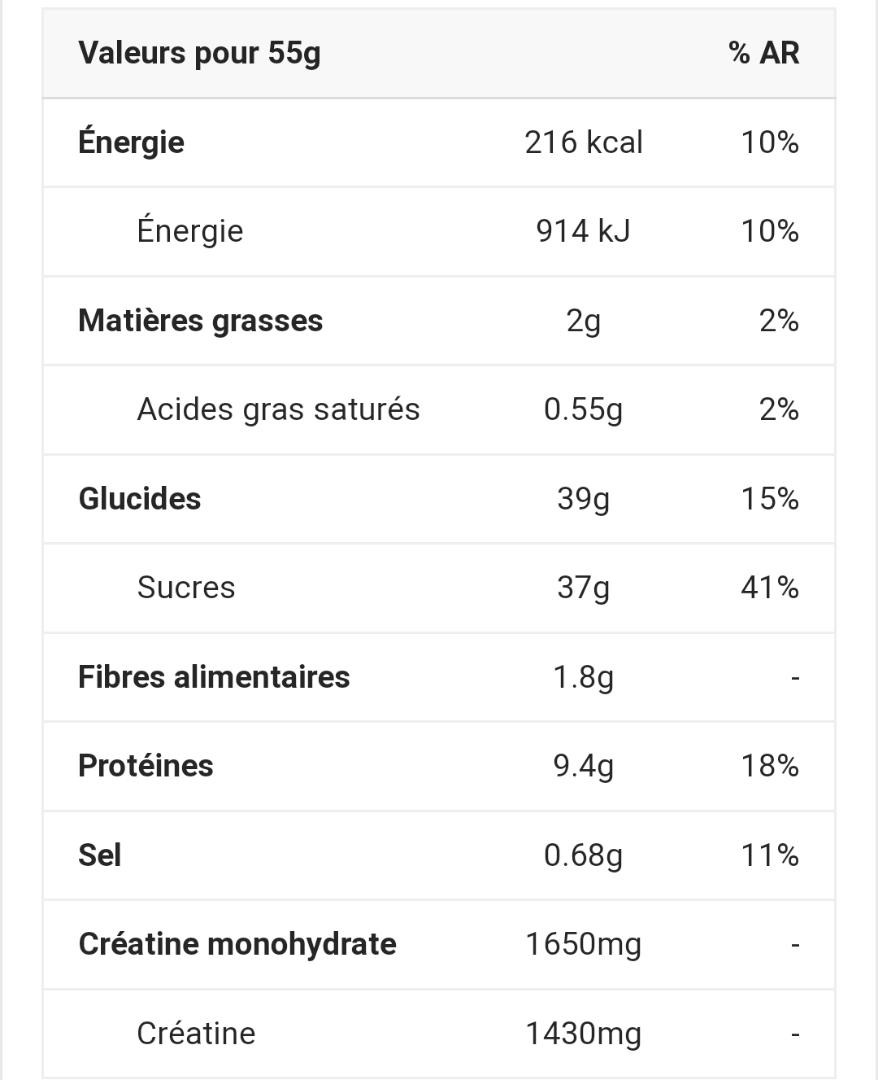Select the Glucides row label
The image size is (878, 1080).
(x=140, y=499)
